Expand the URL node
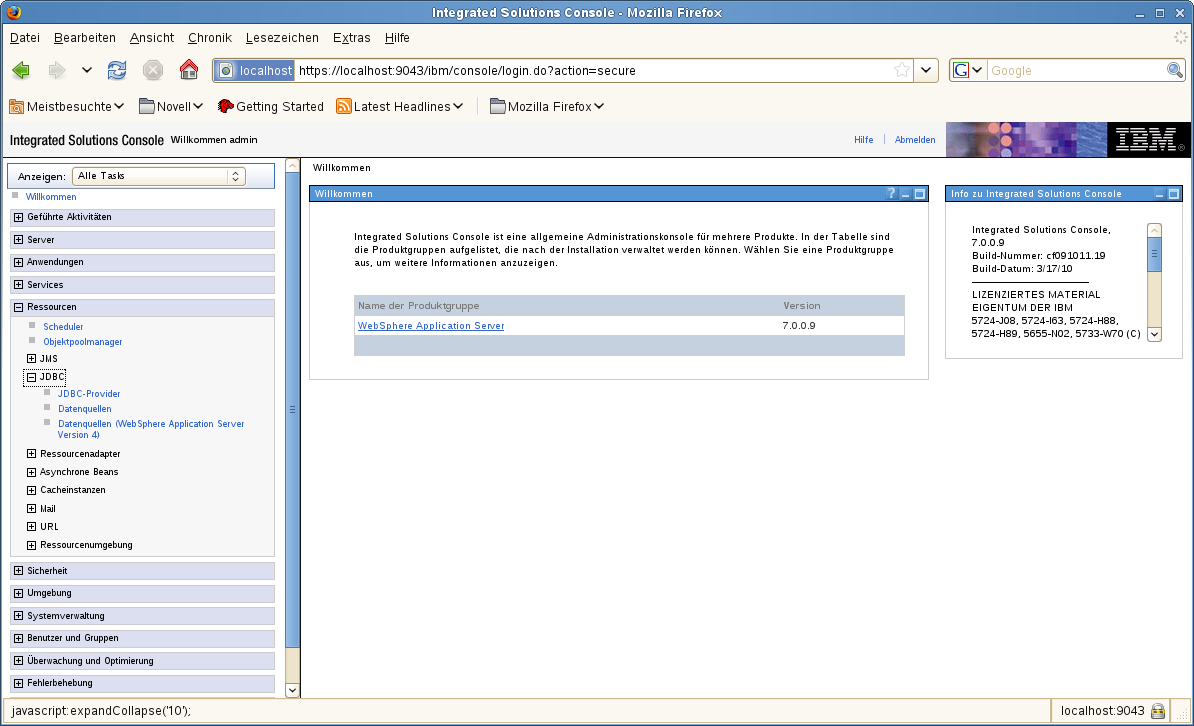Image resolution: width=1194 pixels, height=726 pixels. 31,527
